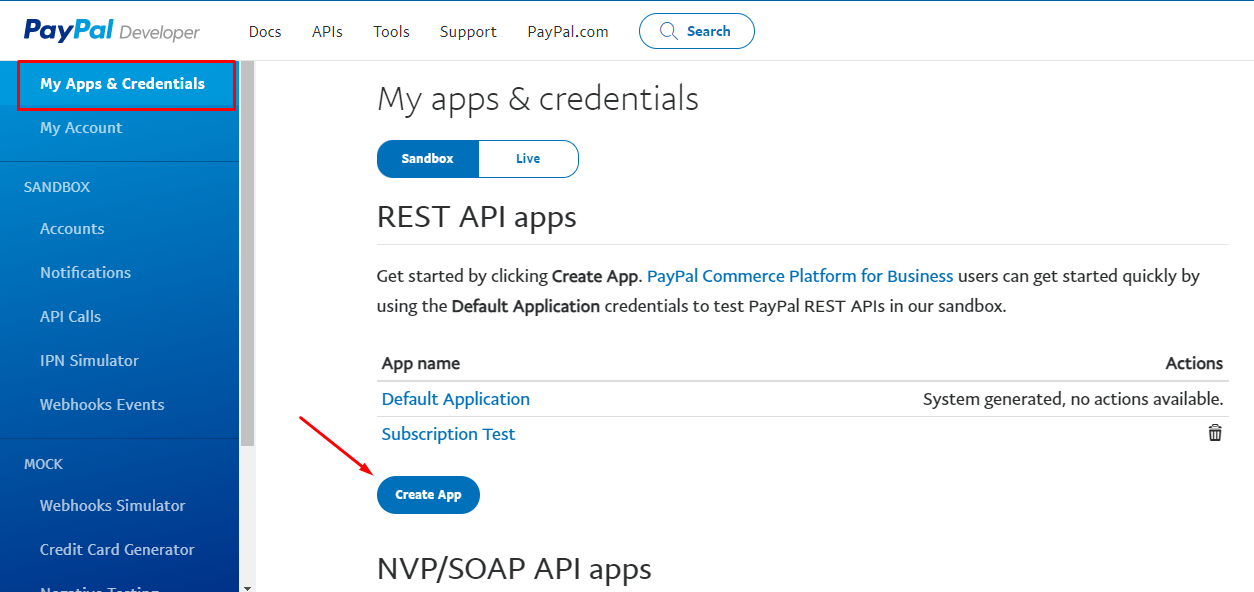This screenshot has height=592, width=1254.
Task: Open PayPal Commerce Platform for Business link
Action: 800,276
